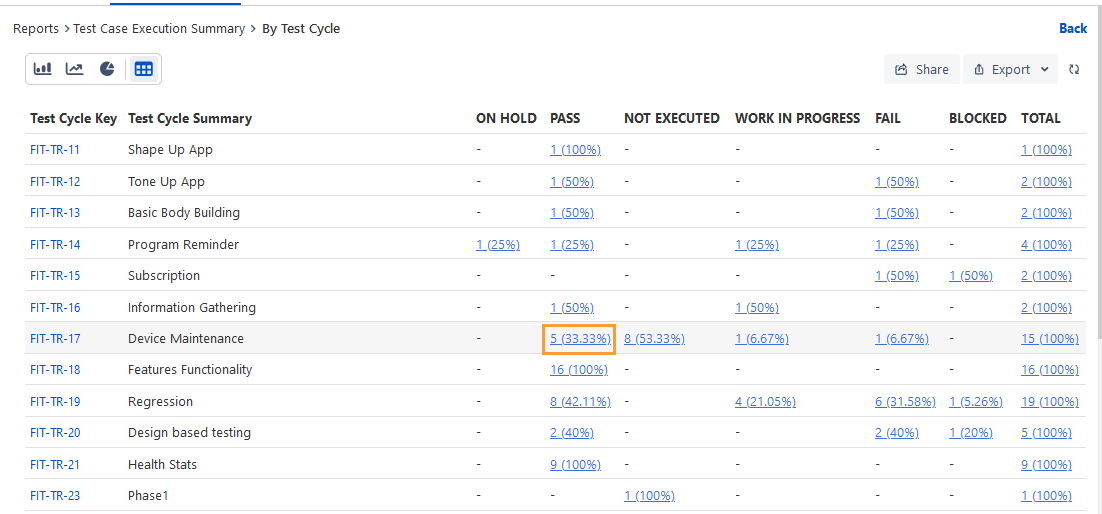Click the Share button
1102x514 pixels.
click(x=921, y=69)
